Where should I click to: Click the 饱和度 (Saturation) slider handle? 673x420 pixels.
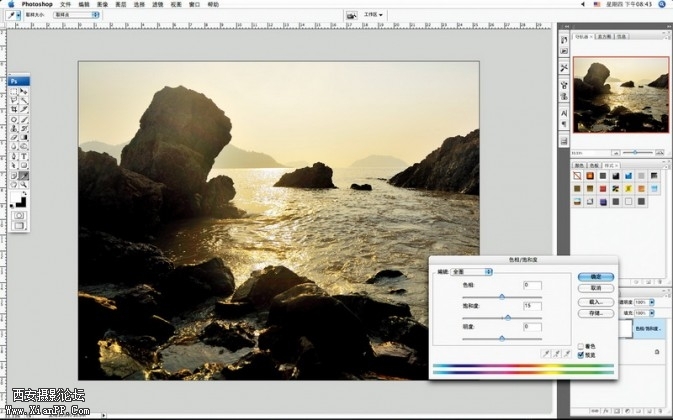[507, 316]
